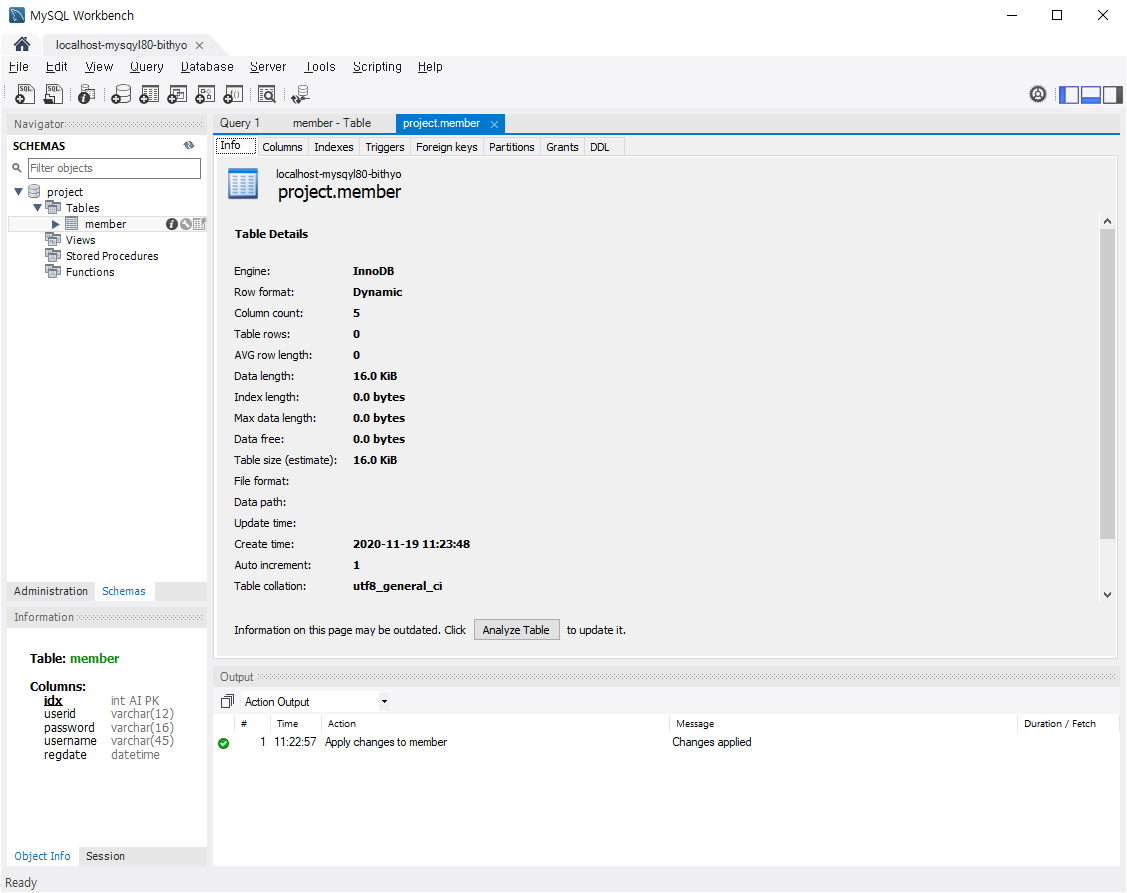Toggle the bottom output panel visibility
Screen dimensions: 1127x893
coord(1091,94)
